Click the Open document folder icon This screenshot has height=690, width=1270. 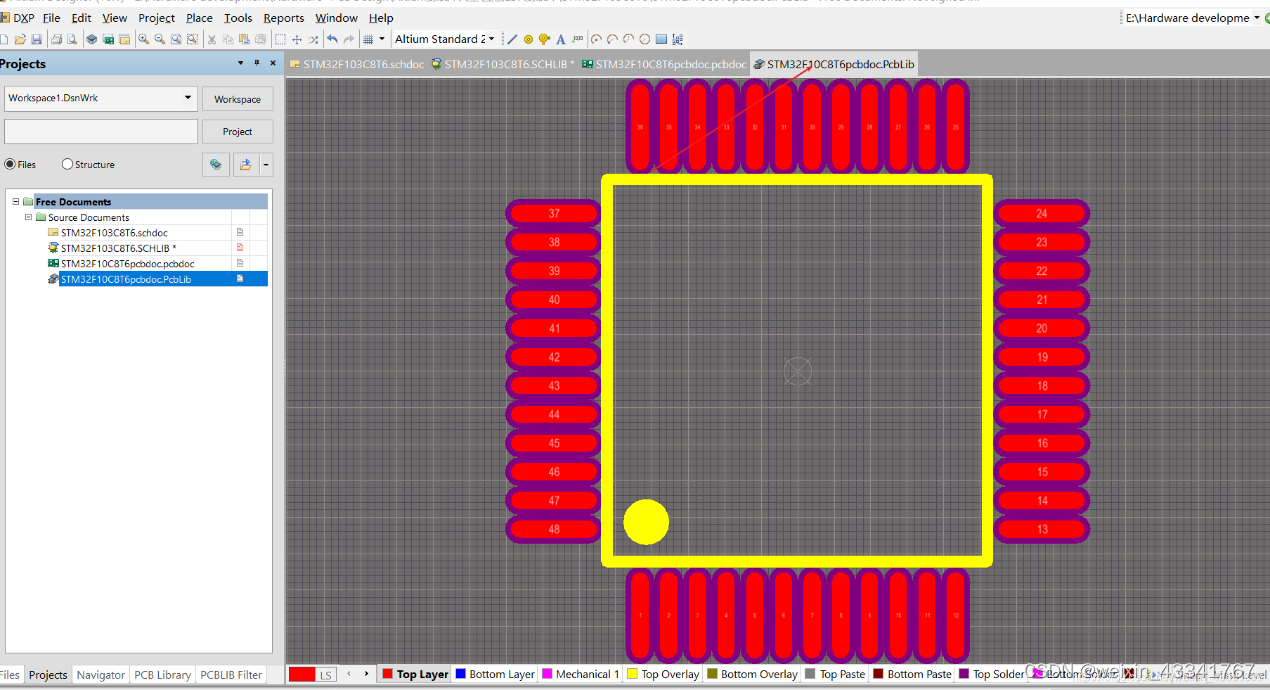click(20, 39)
